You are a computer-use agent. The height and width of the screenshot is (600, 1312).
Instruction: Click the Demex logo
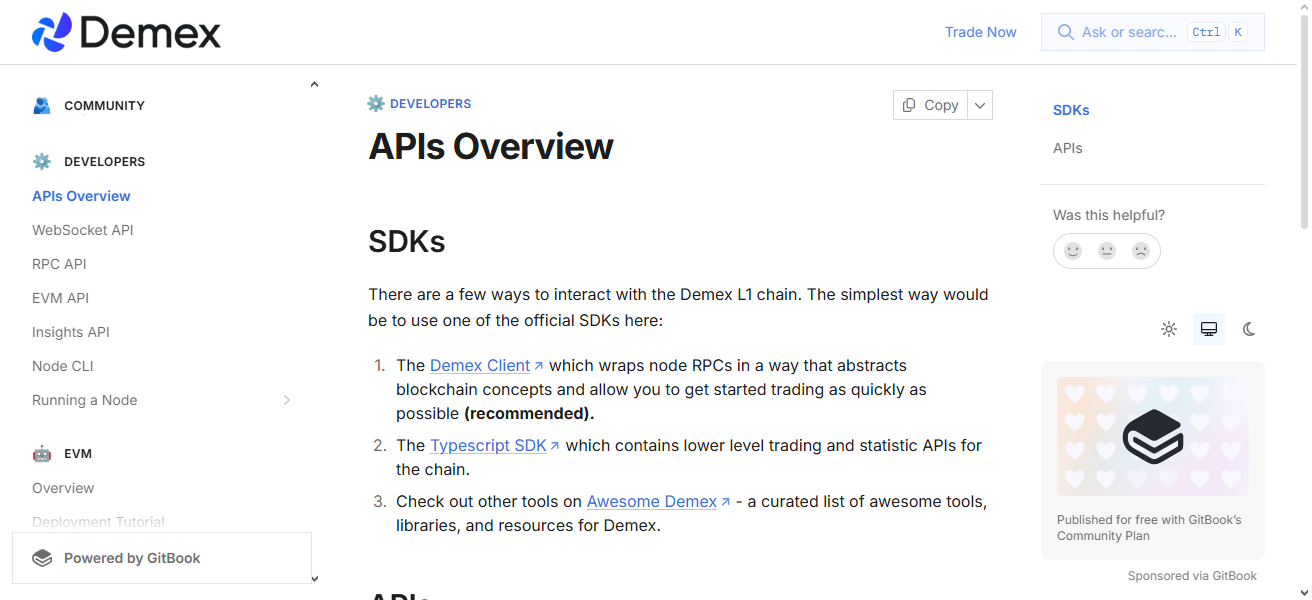coord(125,31)
